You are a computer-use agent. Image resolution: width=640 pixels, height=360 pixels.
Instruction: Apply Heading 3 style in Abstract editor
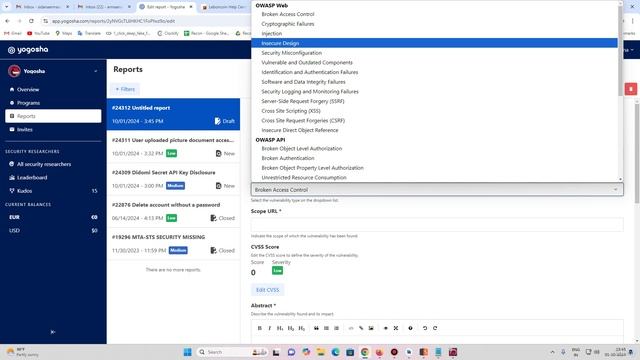click(x=302, y=328)
